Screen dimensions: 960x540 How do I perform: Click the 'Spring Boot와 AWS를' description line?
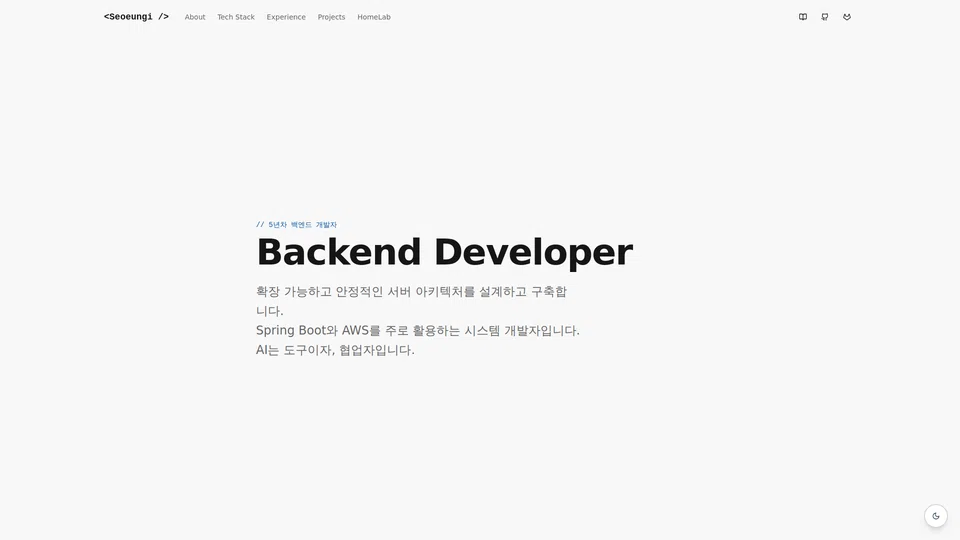tap(418, 331)
